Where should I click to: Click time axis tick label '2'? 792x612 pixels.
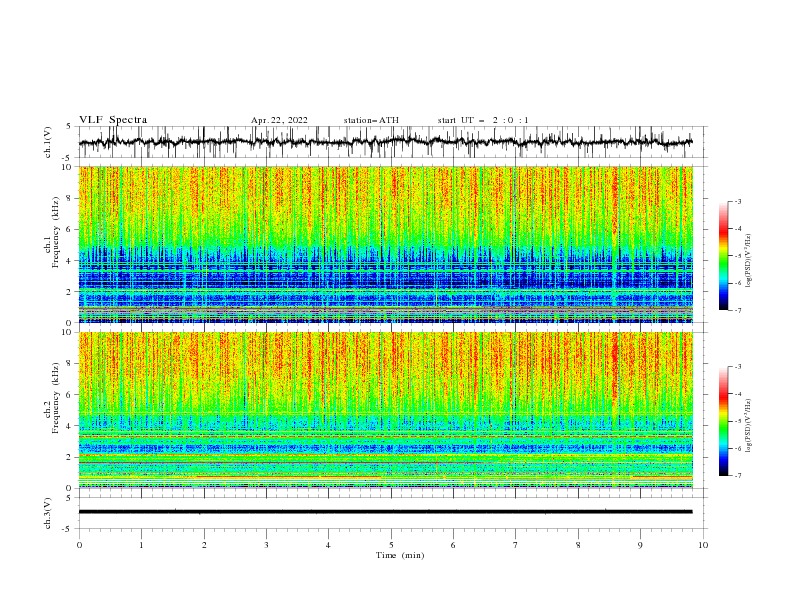pos(204,545)
